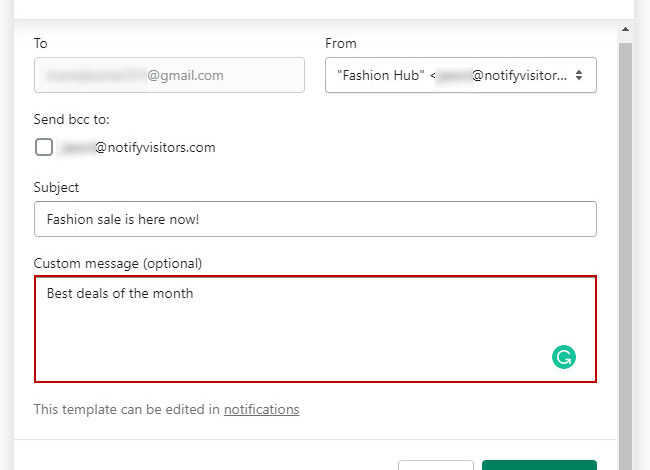The image size is (650, 470).
Task: Place cursor after "Best deals of the month"
Action: pos(194,294)
